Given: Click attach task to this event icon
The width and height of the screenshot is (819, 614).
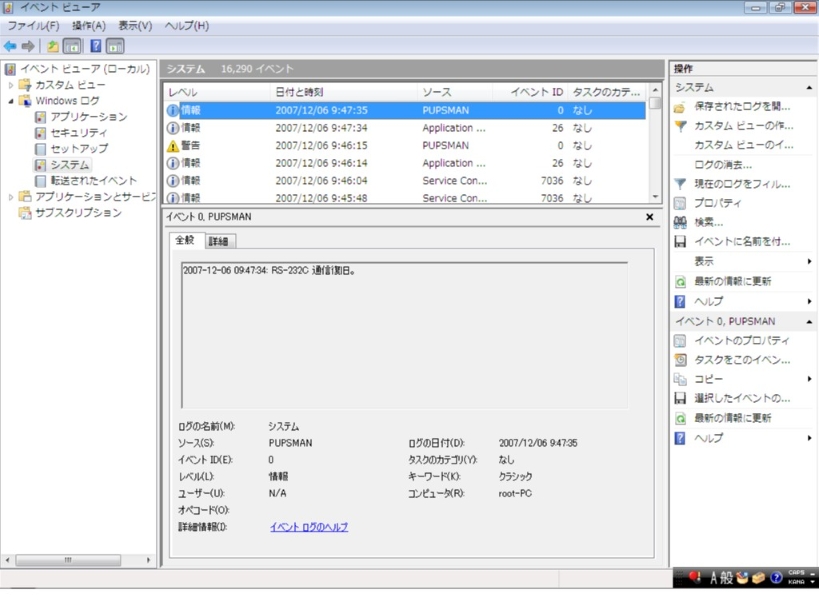Looking at the screenshot, I should click(680, 360).
